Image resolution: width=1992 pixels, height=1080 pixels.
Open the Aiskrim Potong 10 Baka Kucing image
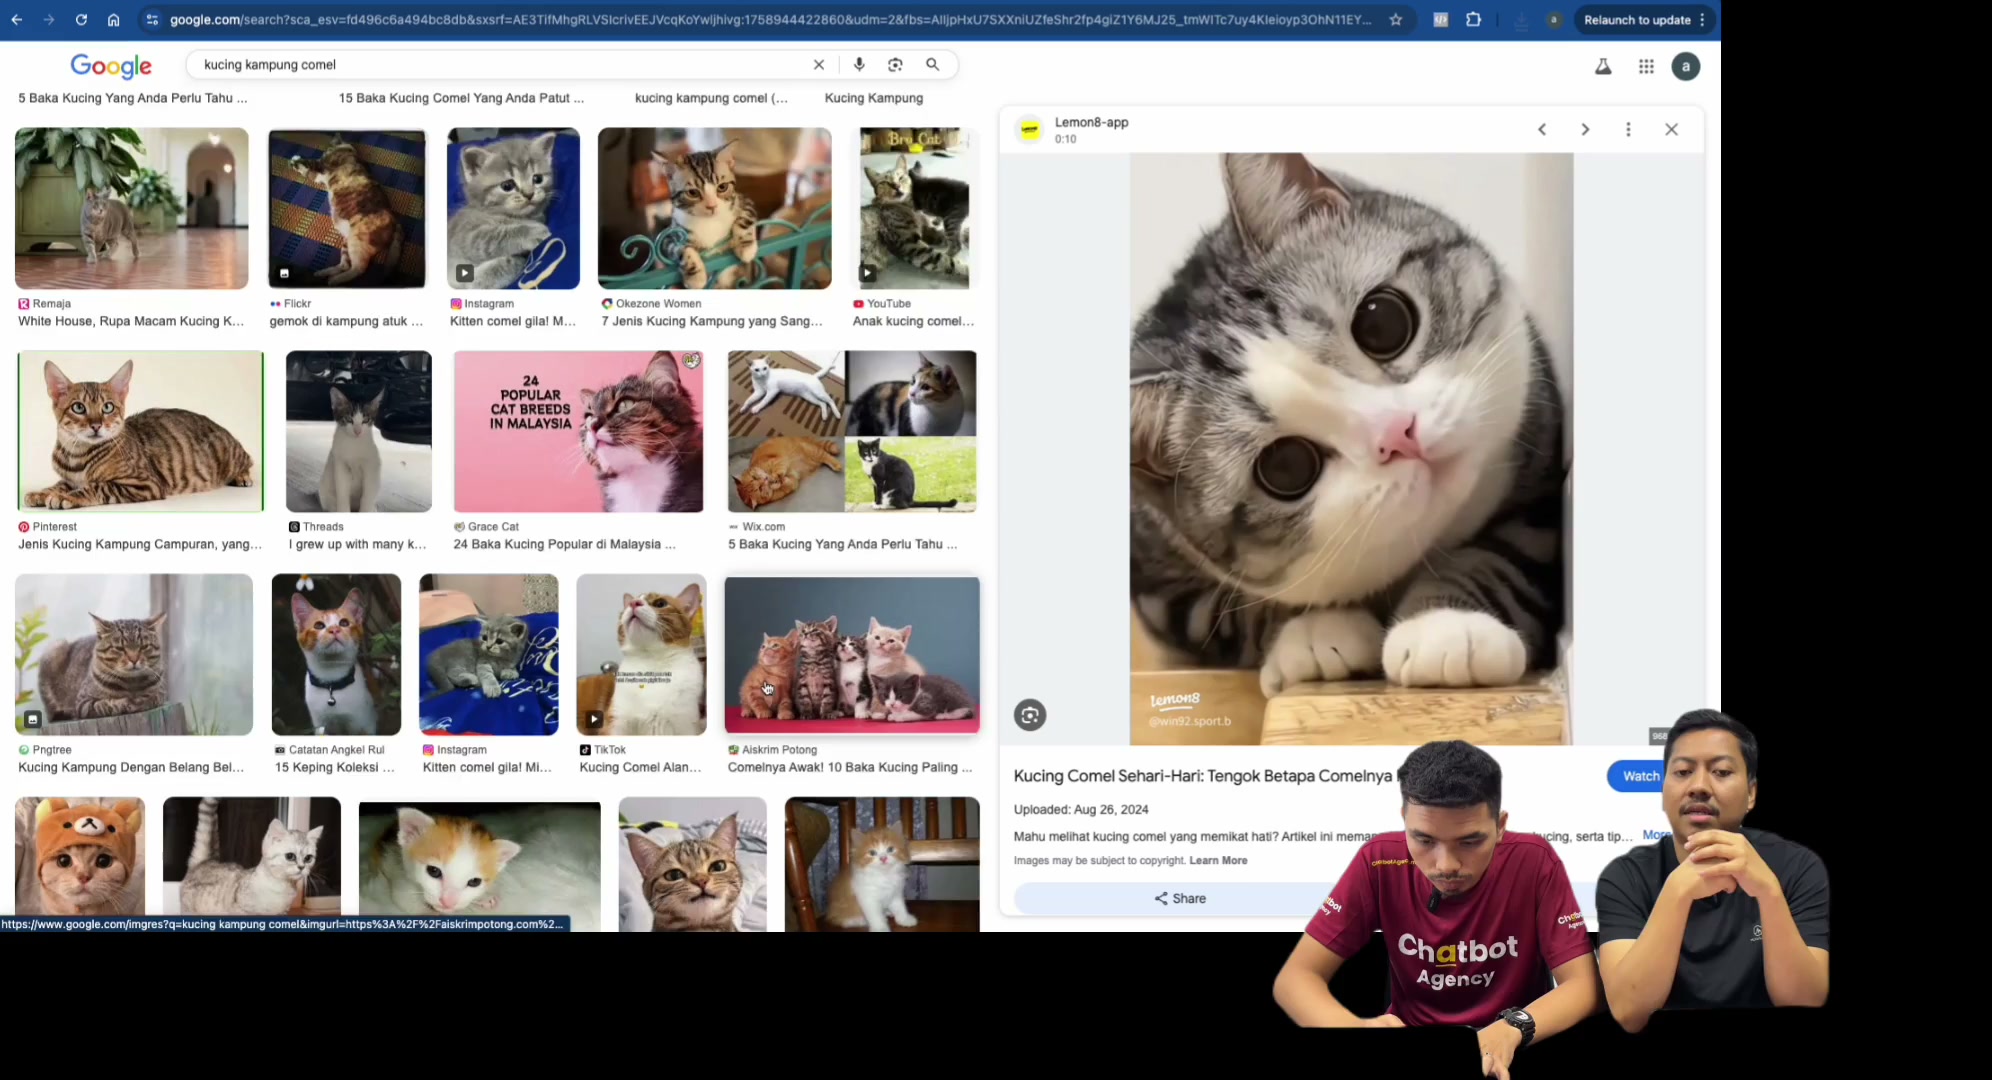click(x=852, y=654)
